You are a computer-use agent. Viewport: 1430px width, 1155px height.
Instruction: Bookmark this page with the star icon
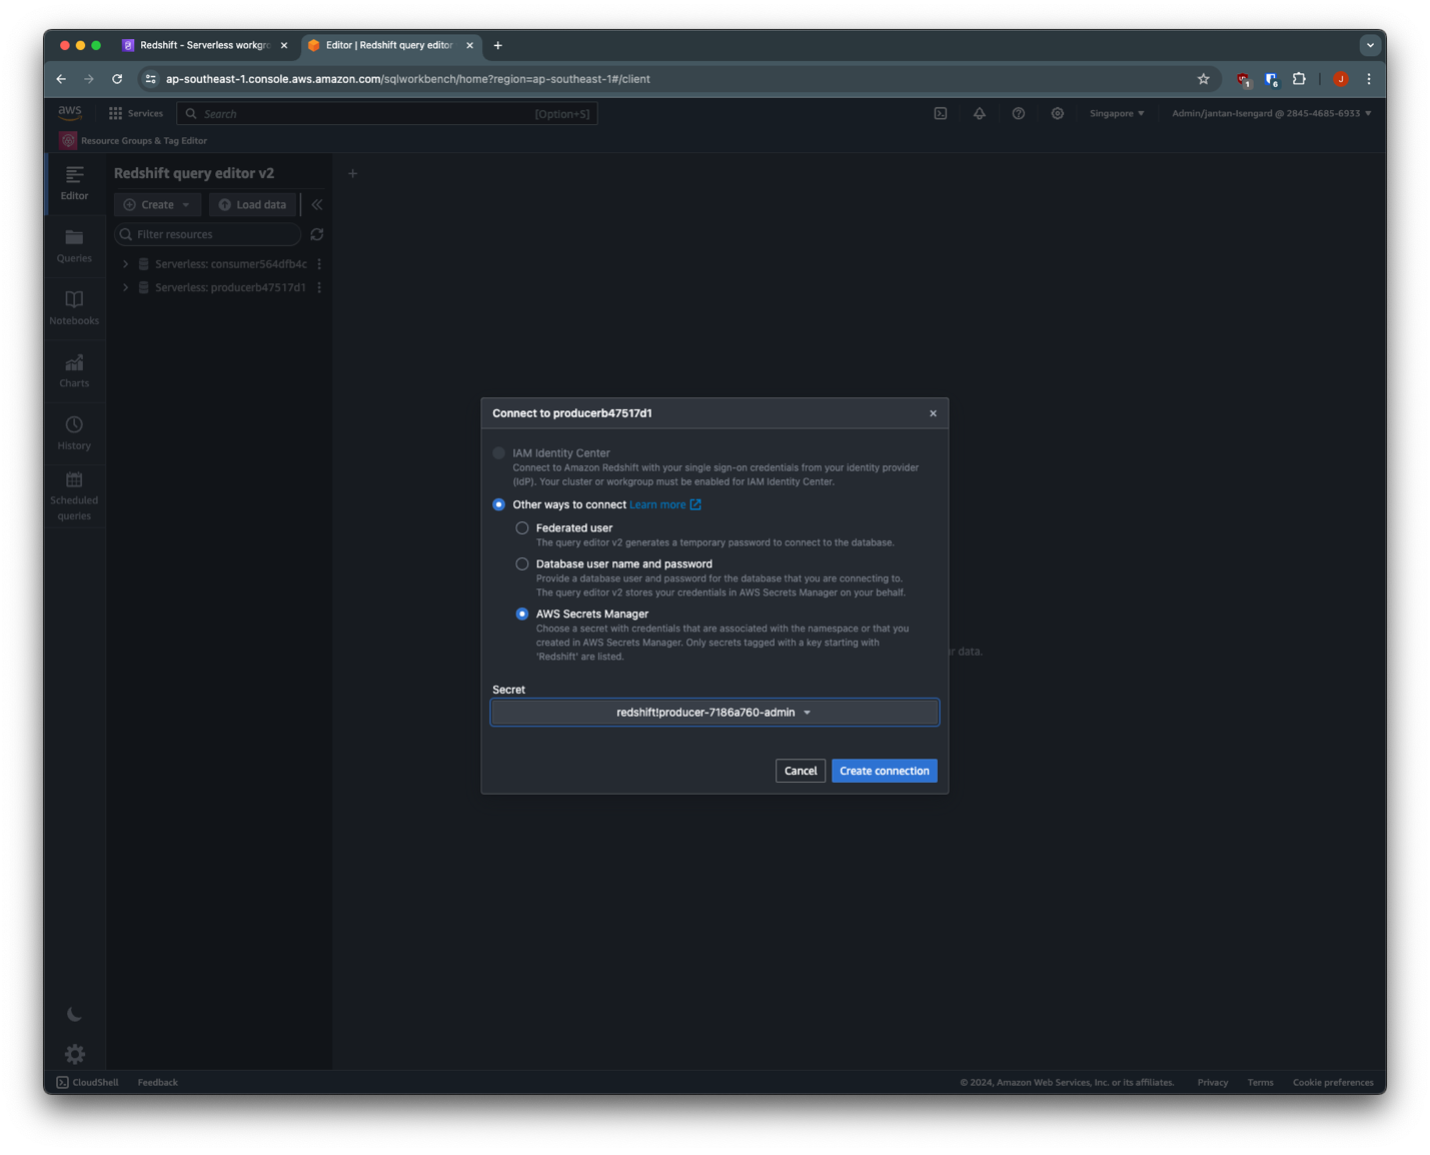click(1204, 79)
